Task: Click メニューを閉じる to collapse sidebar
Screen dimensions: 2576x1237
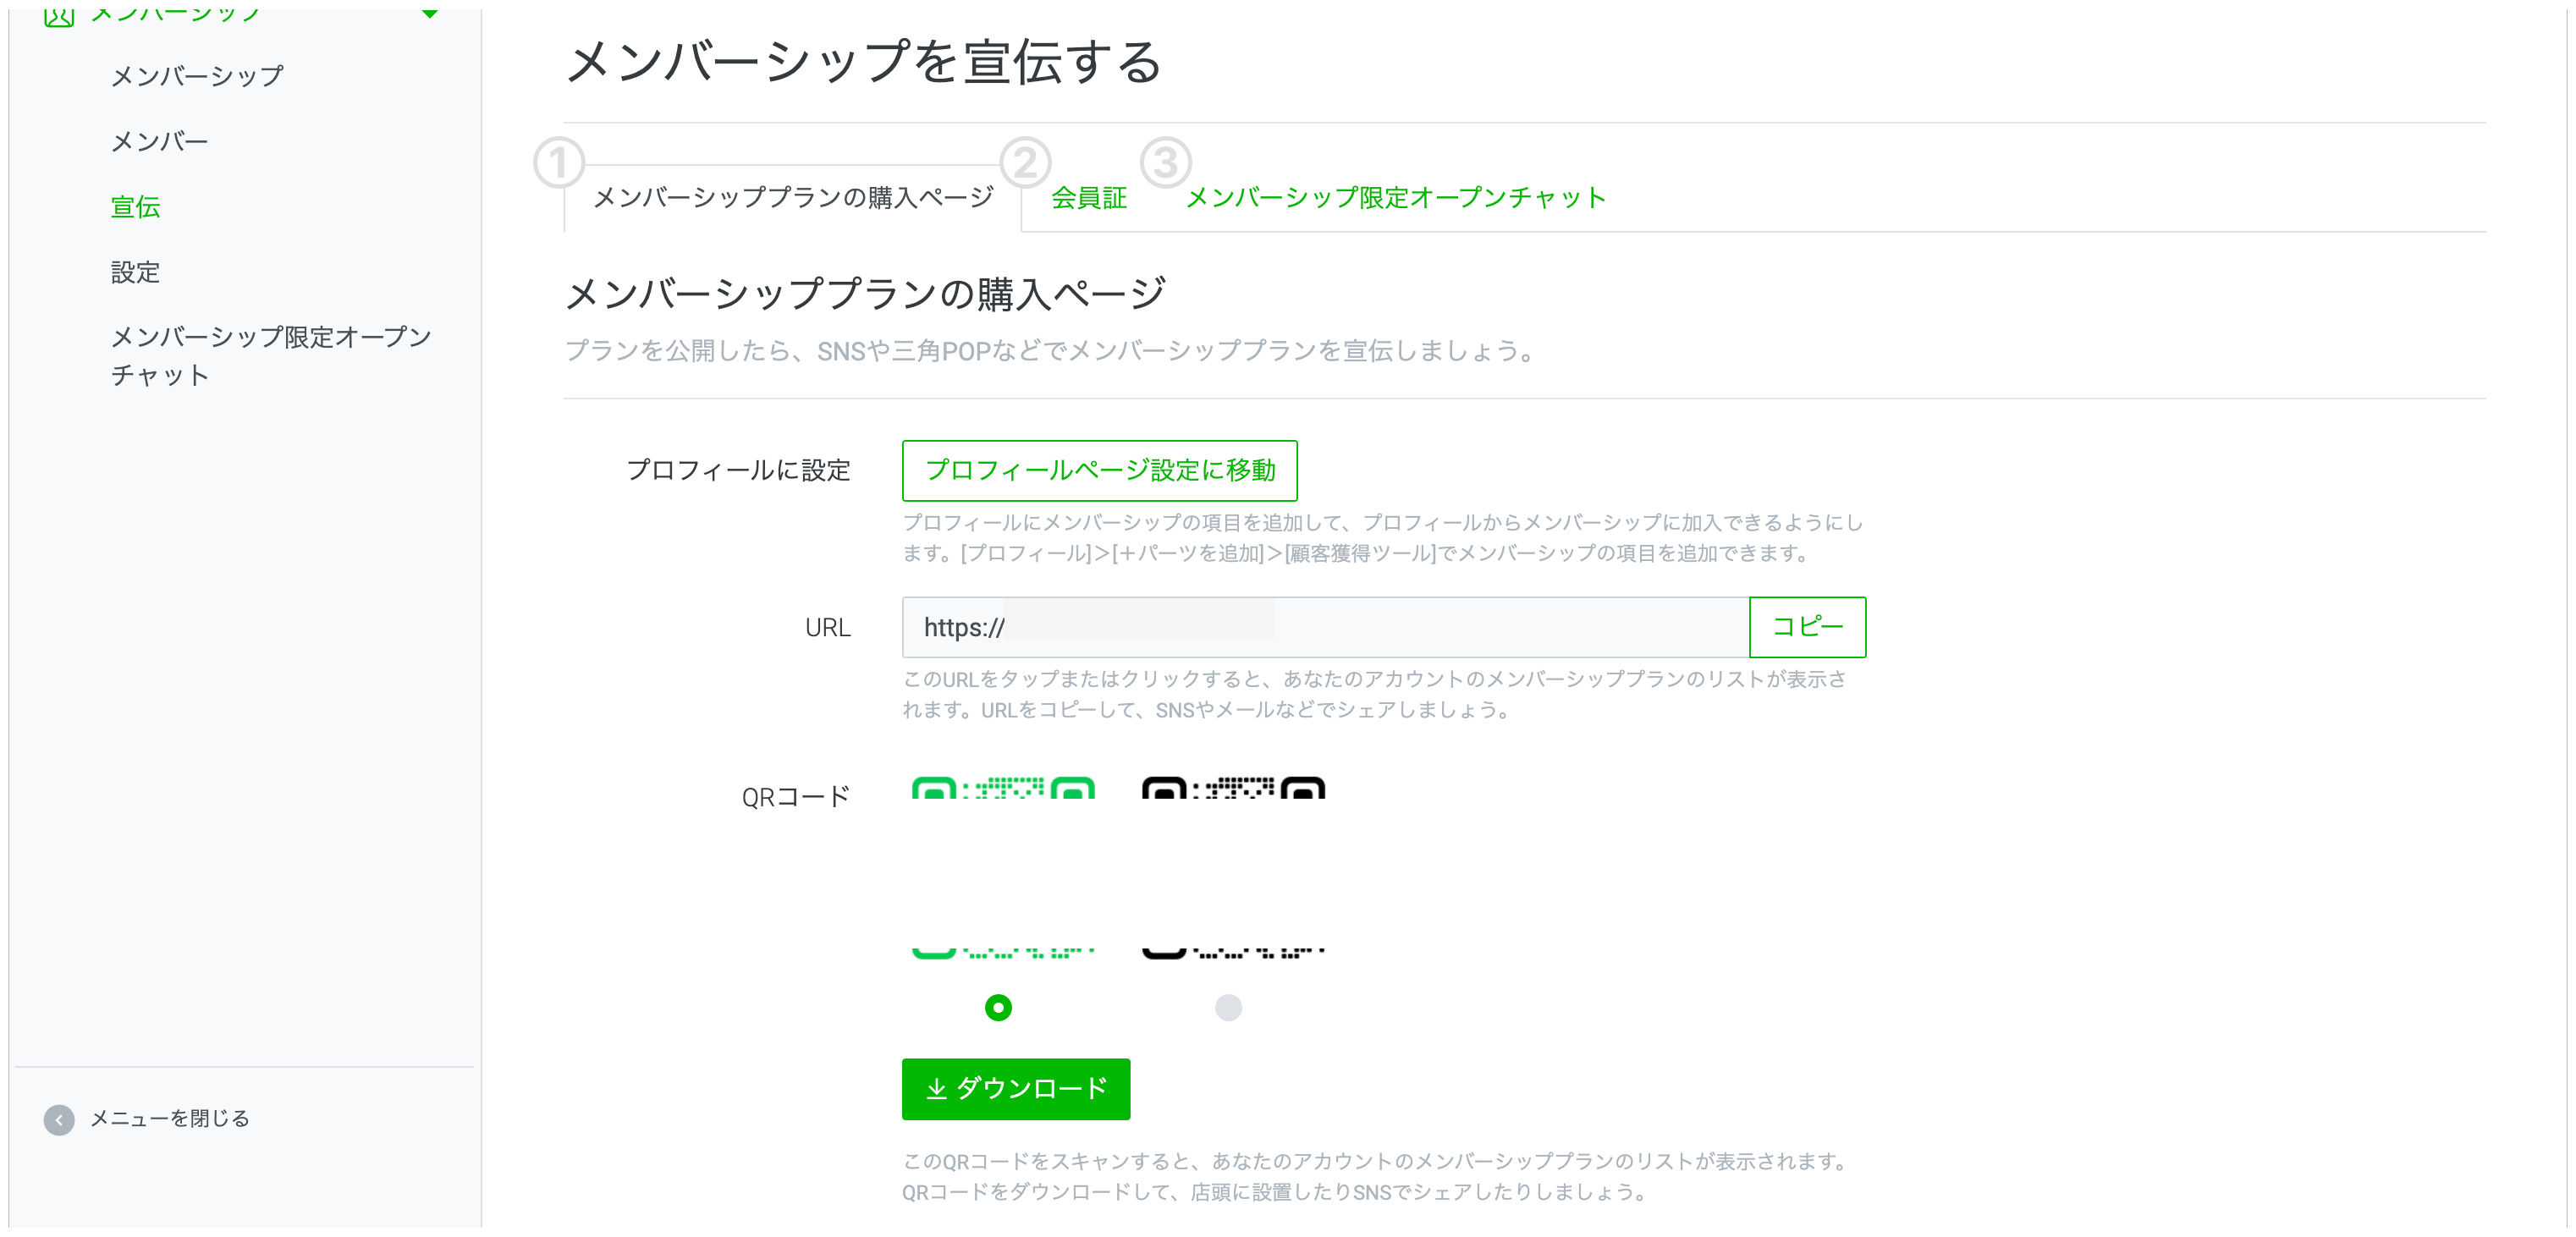Action: [169, 1118]
